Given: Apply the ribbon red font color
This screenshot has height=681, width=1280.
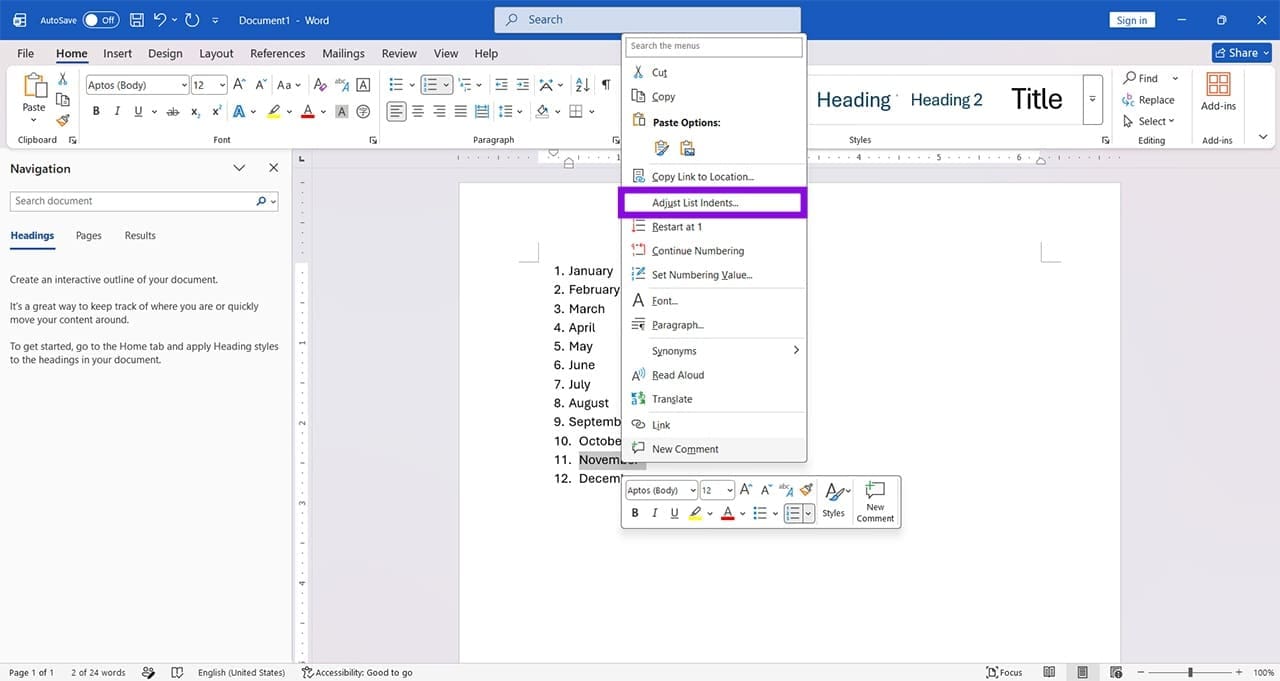Looking at the screenshot, I should [x=308, y=112].
